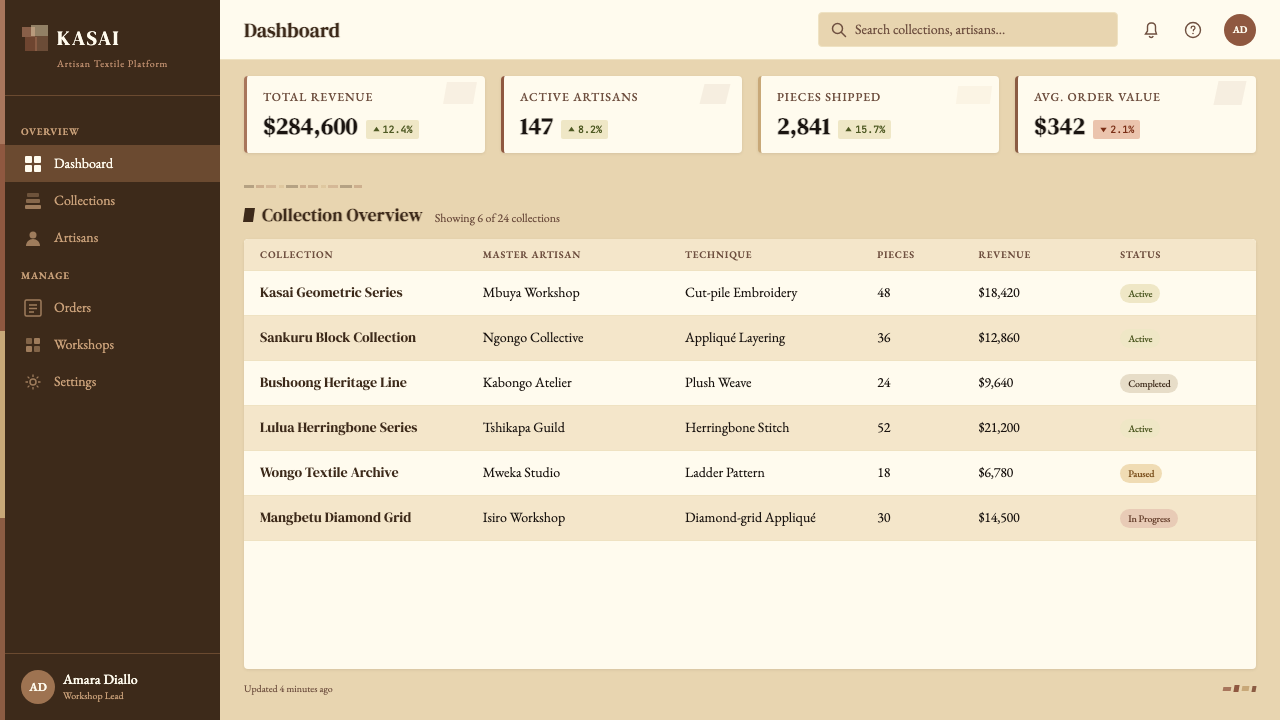Open the notifications bell
The image size is (1280, 720).
pyautogui.click(x=1151, y=30)
